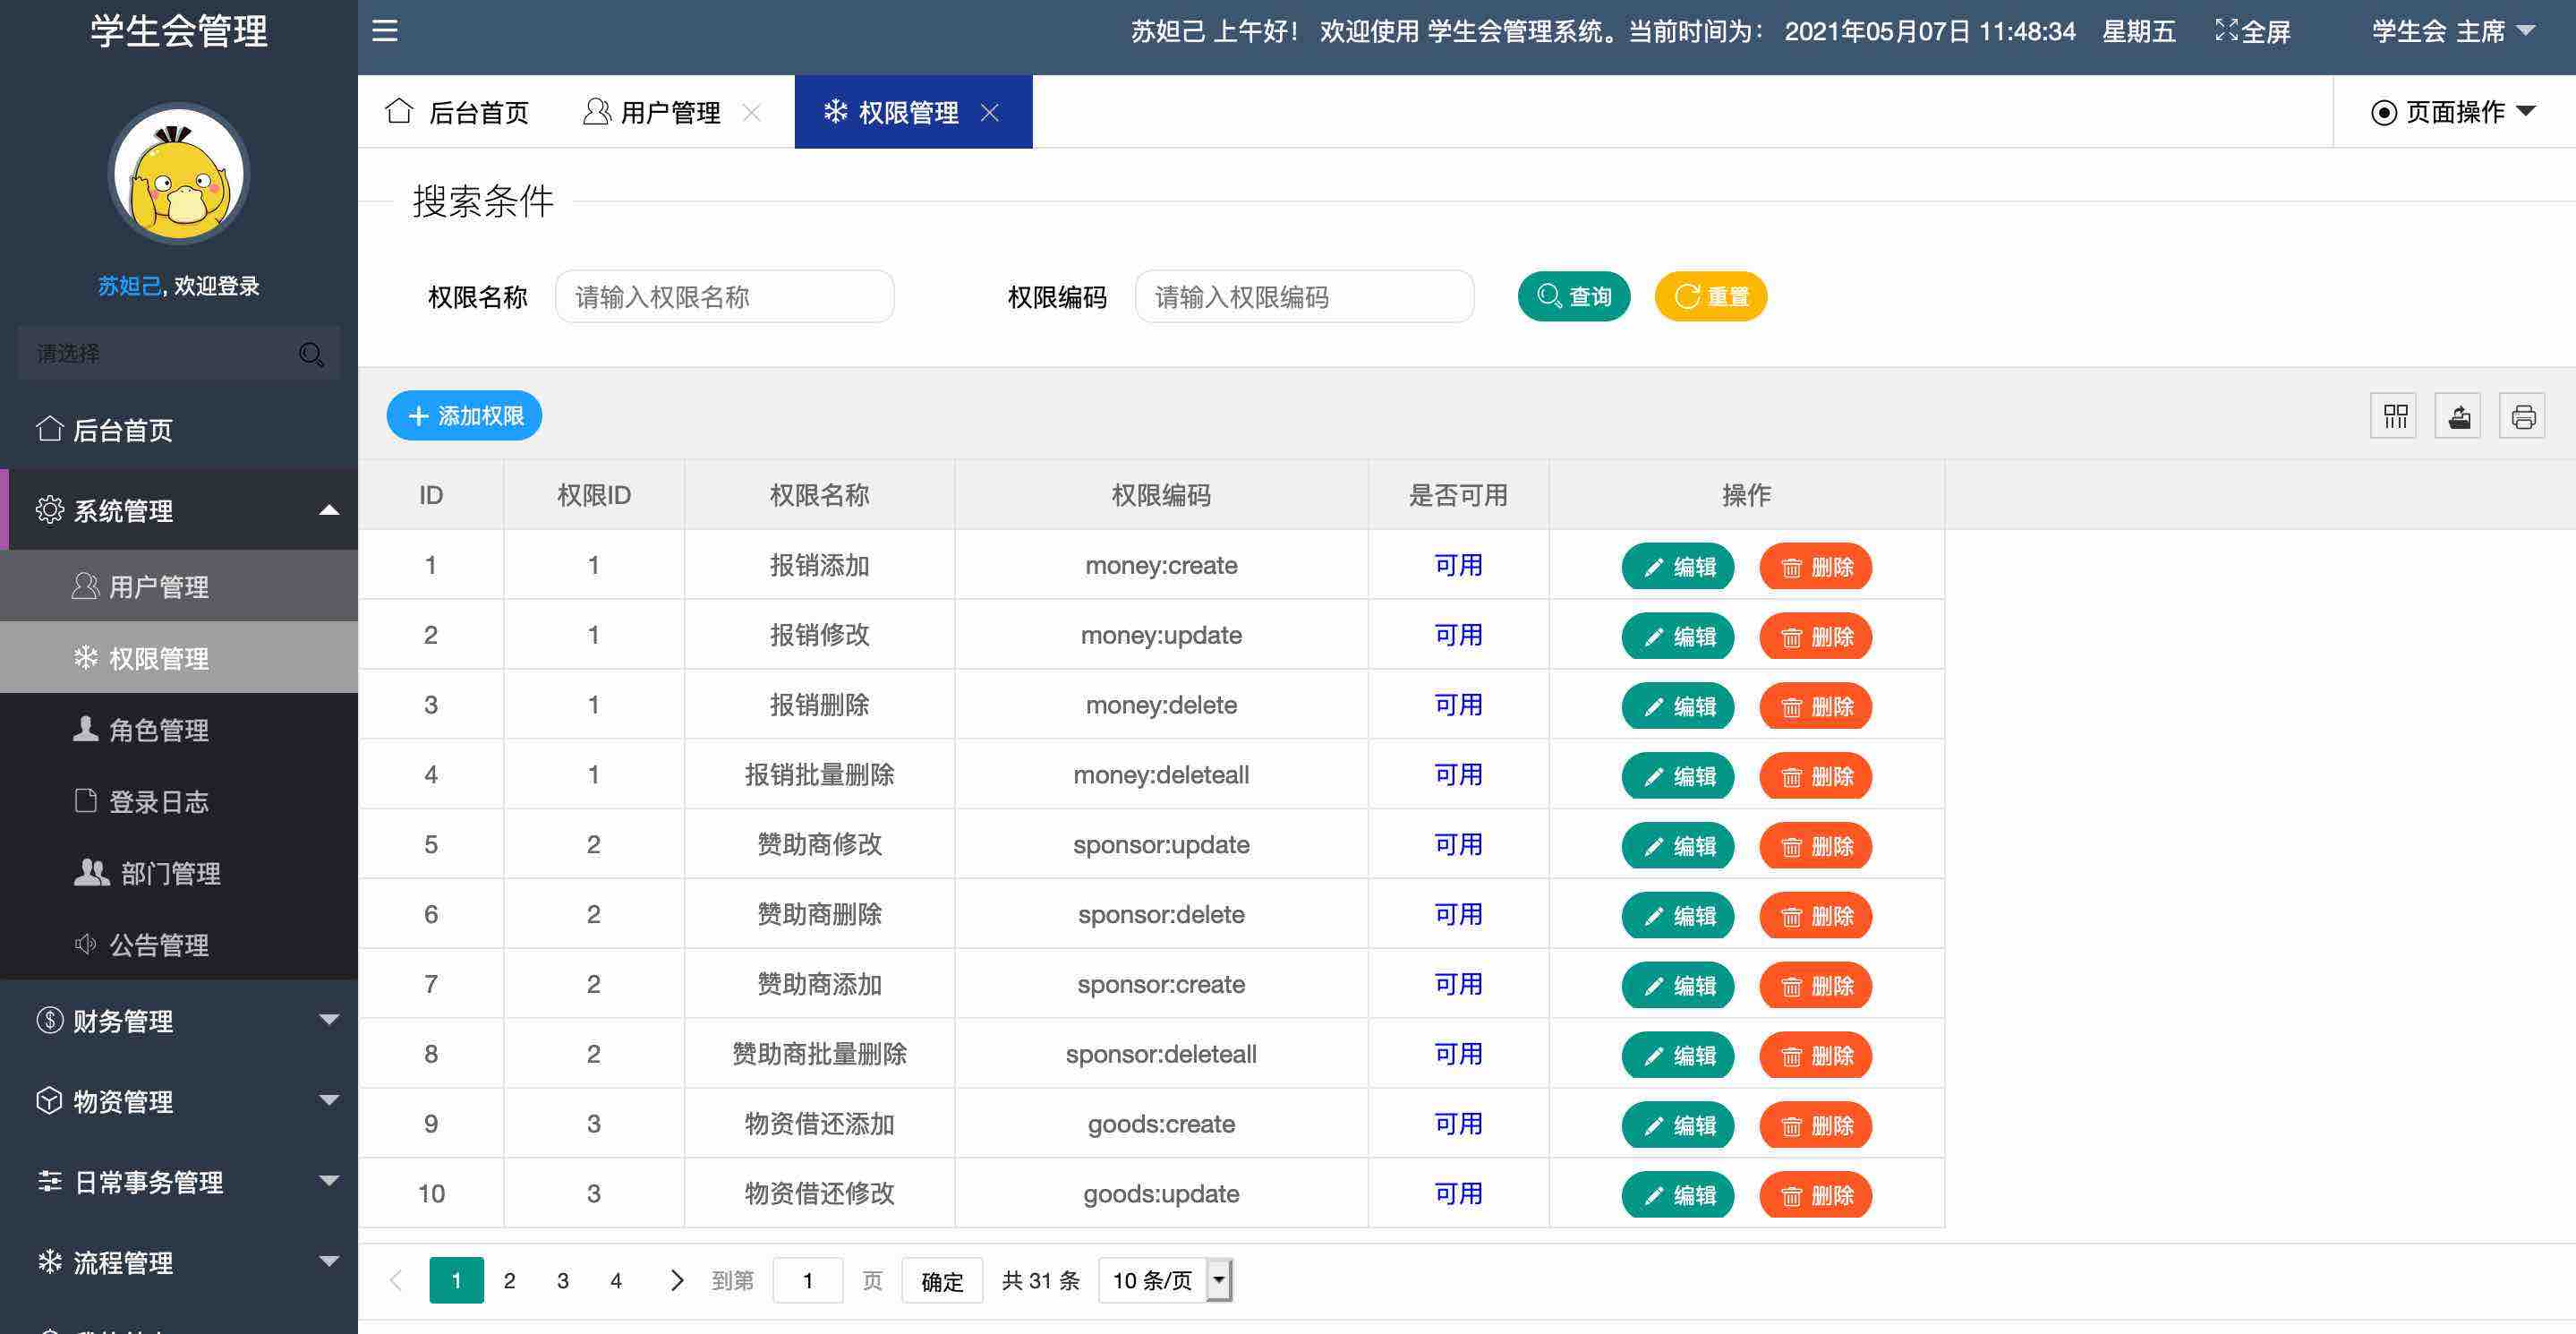
Task: Open the 10 条/页 page size selector
Action: pyautogui.click(x=1165, y=1281)
